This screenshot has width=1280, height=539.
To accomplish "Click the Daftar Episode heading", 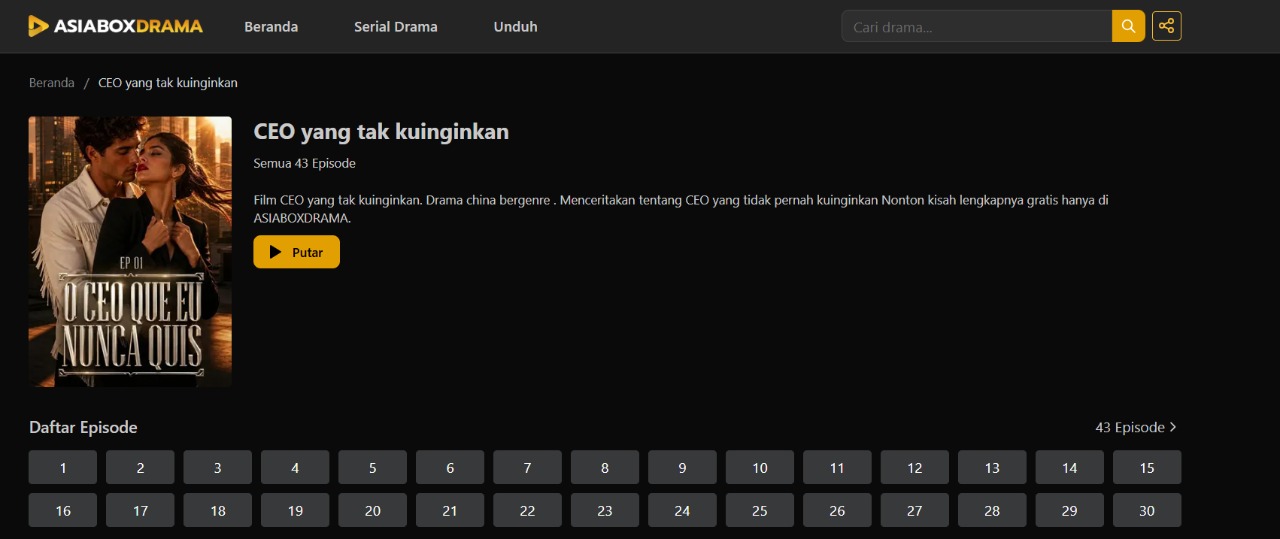I will (x=83, y=427).
